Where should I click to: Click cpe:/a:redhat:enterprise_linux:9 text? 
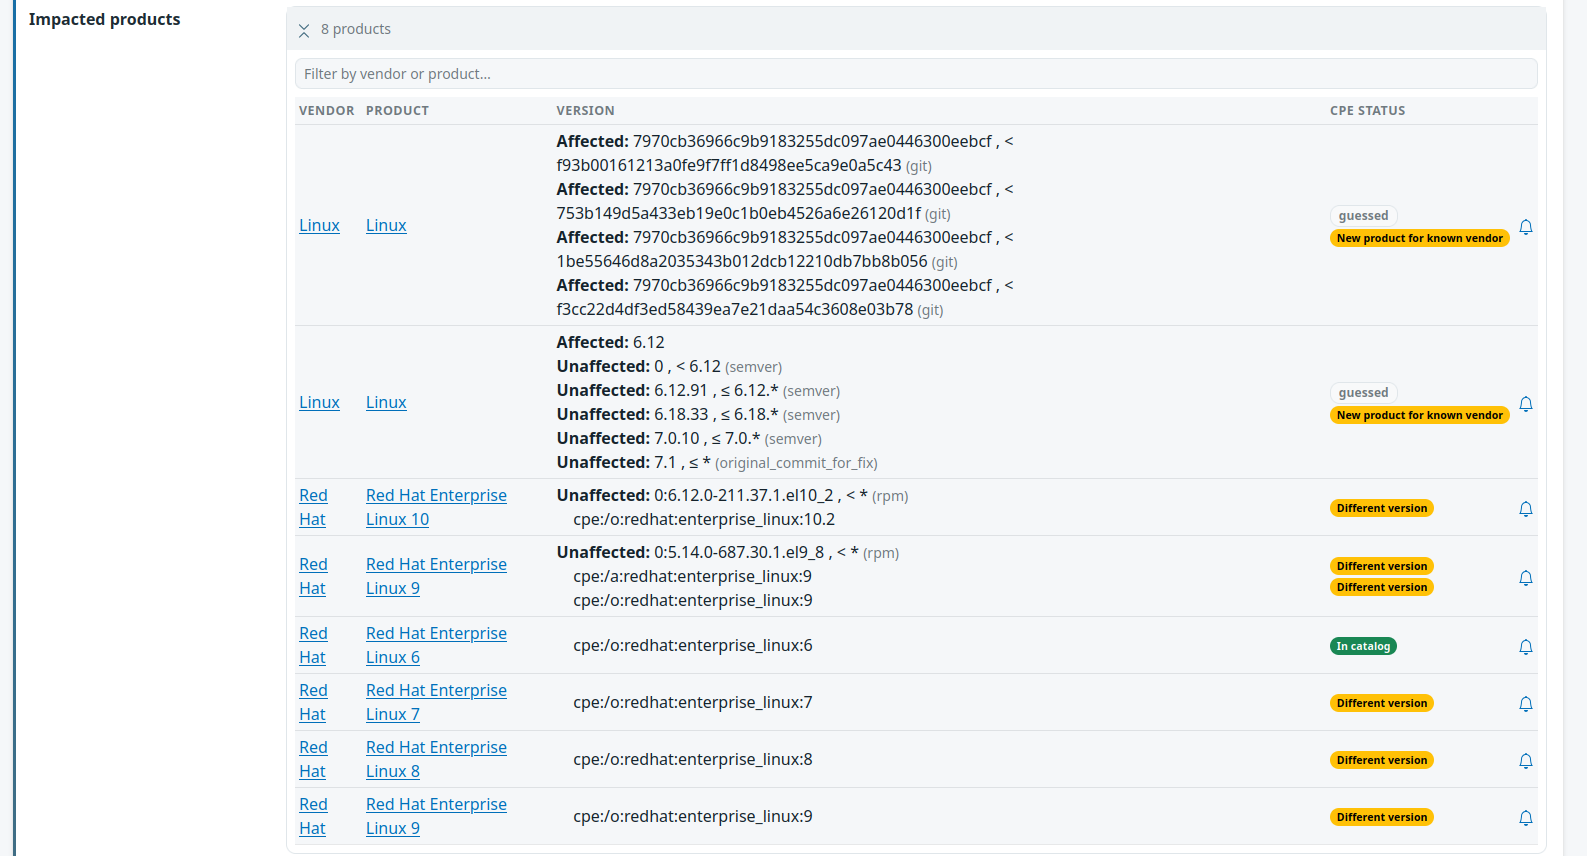[692, 576]
